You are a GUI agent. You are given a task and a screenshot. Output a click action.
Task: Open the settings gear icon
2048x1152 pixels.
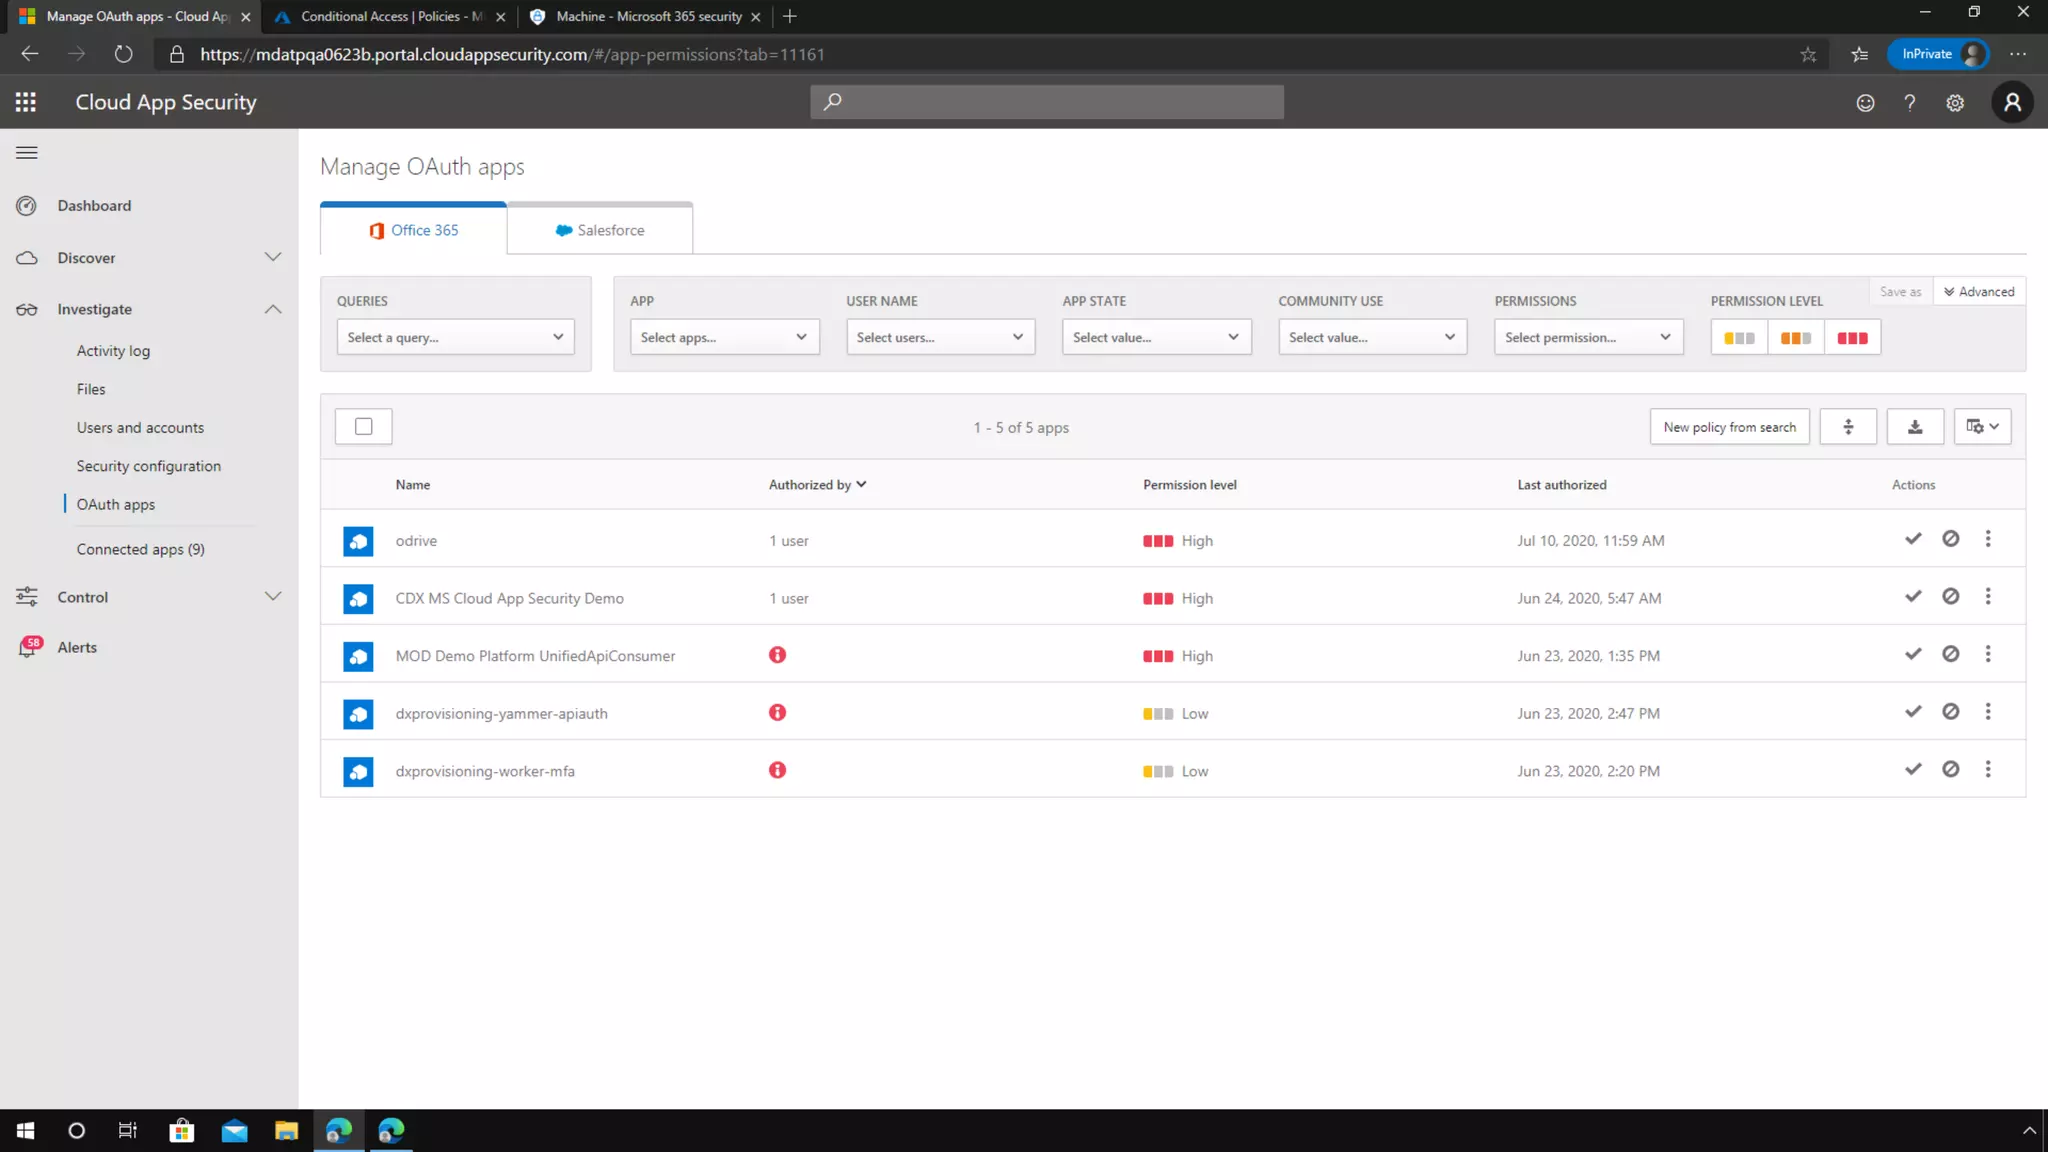(x=1955, y=103)
